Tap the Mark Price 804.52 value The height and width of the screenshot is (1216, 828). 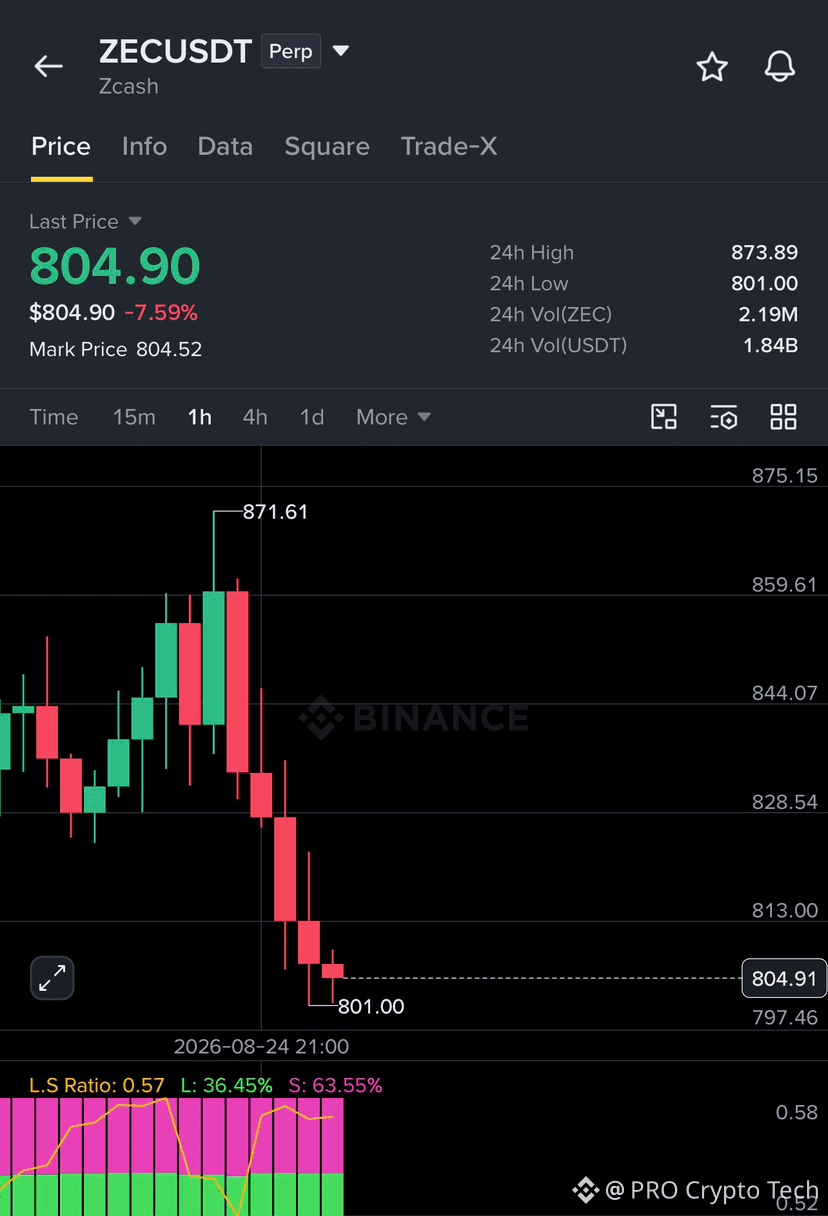click(x=169, y=349)
